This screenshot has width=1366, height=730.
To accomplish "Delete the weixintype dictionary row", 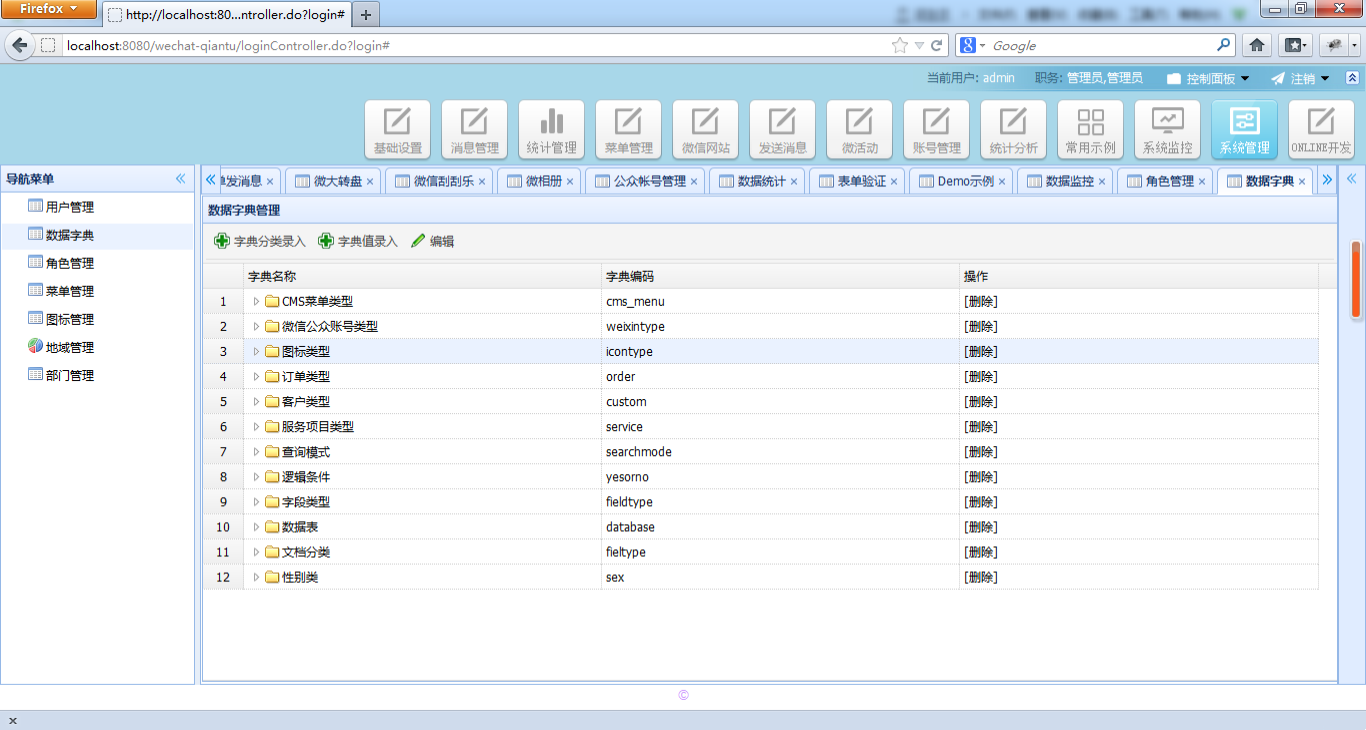I will click(980, 326).
